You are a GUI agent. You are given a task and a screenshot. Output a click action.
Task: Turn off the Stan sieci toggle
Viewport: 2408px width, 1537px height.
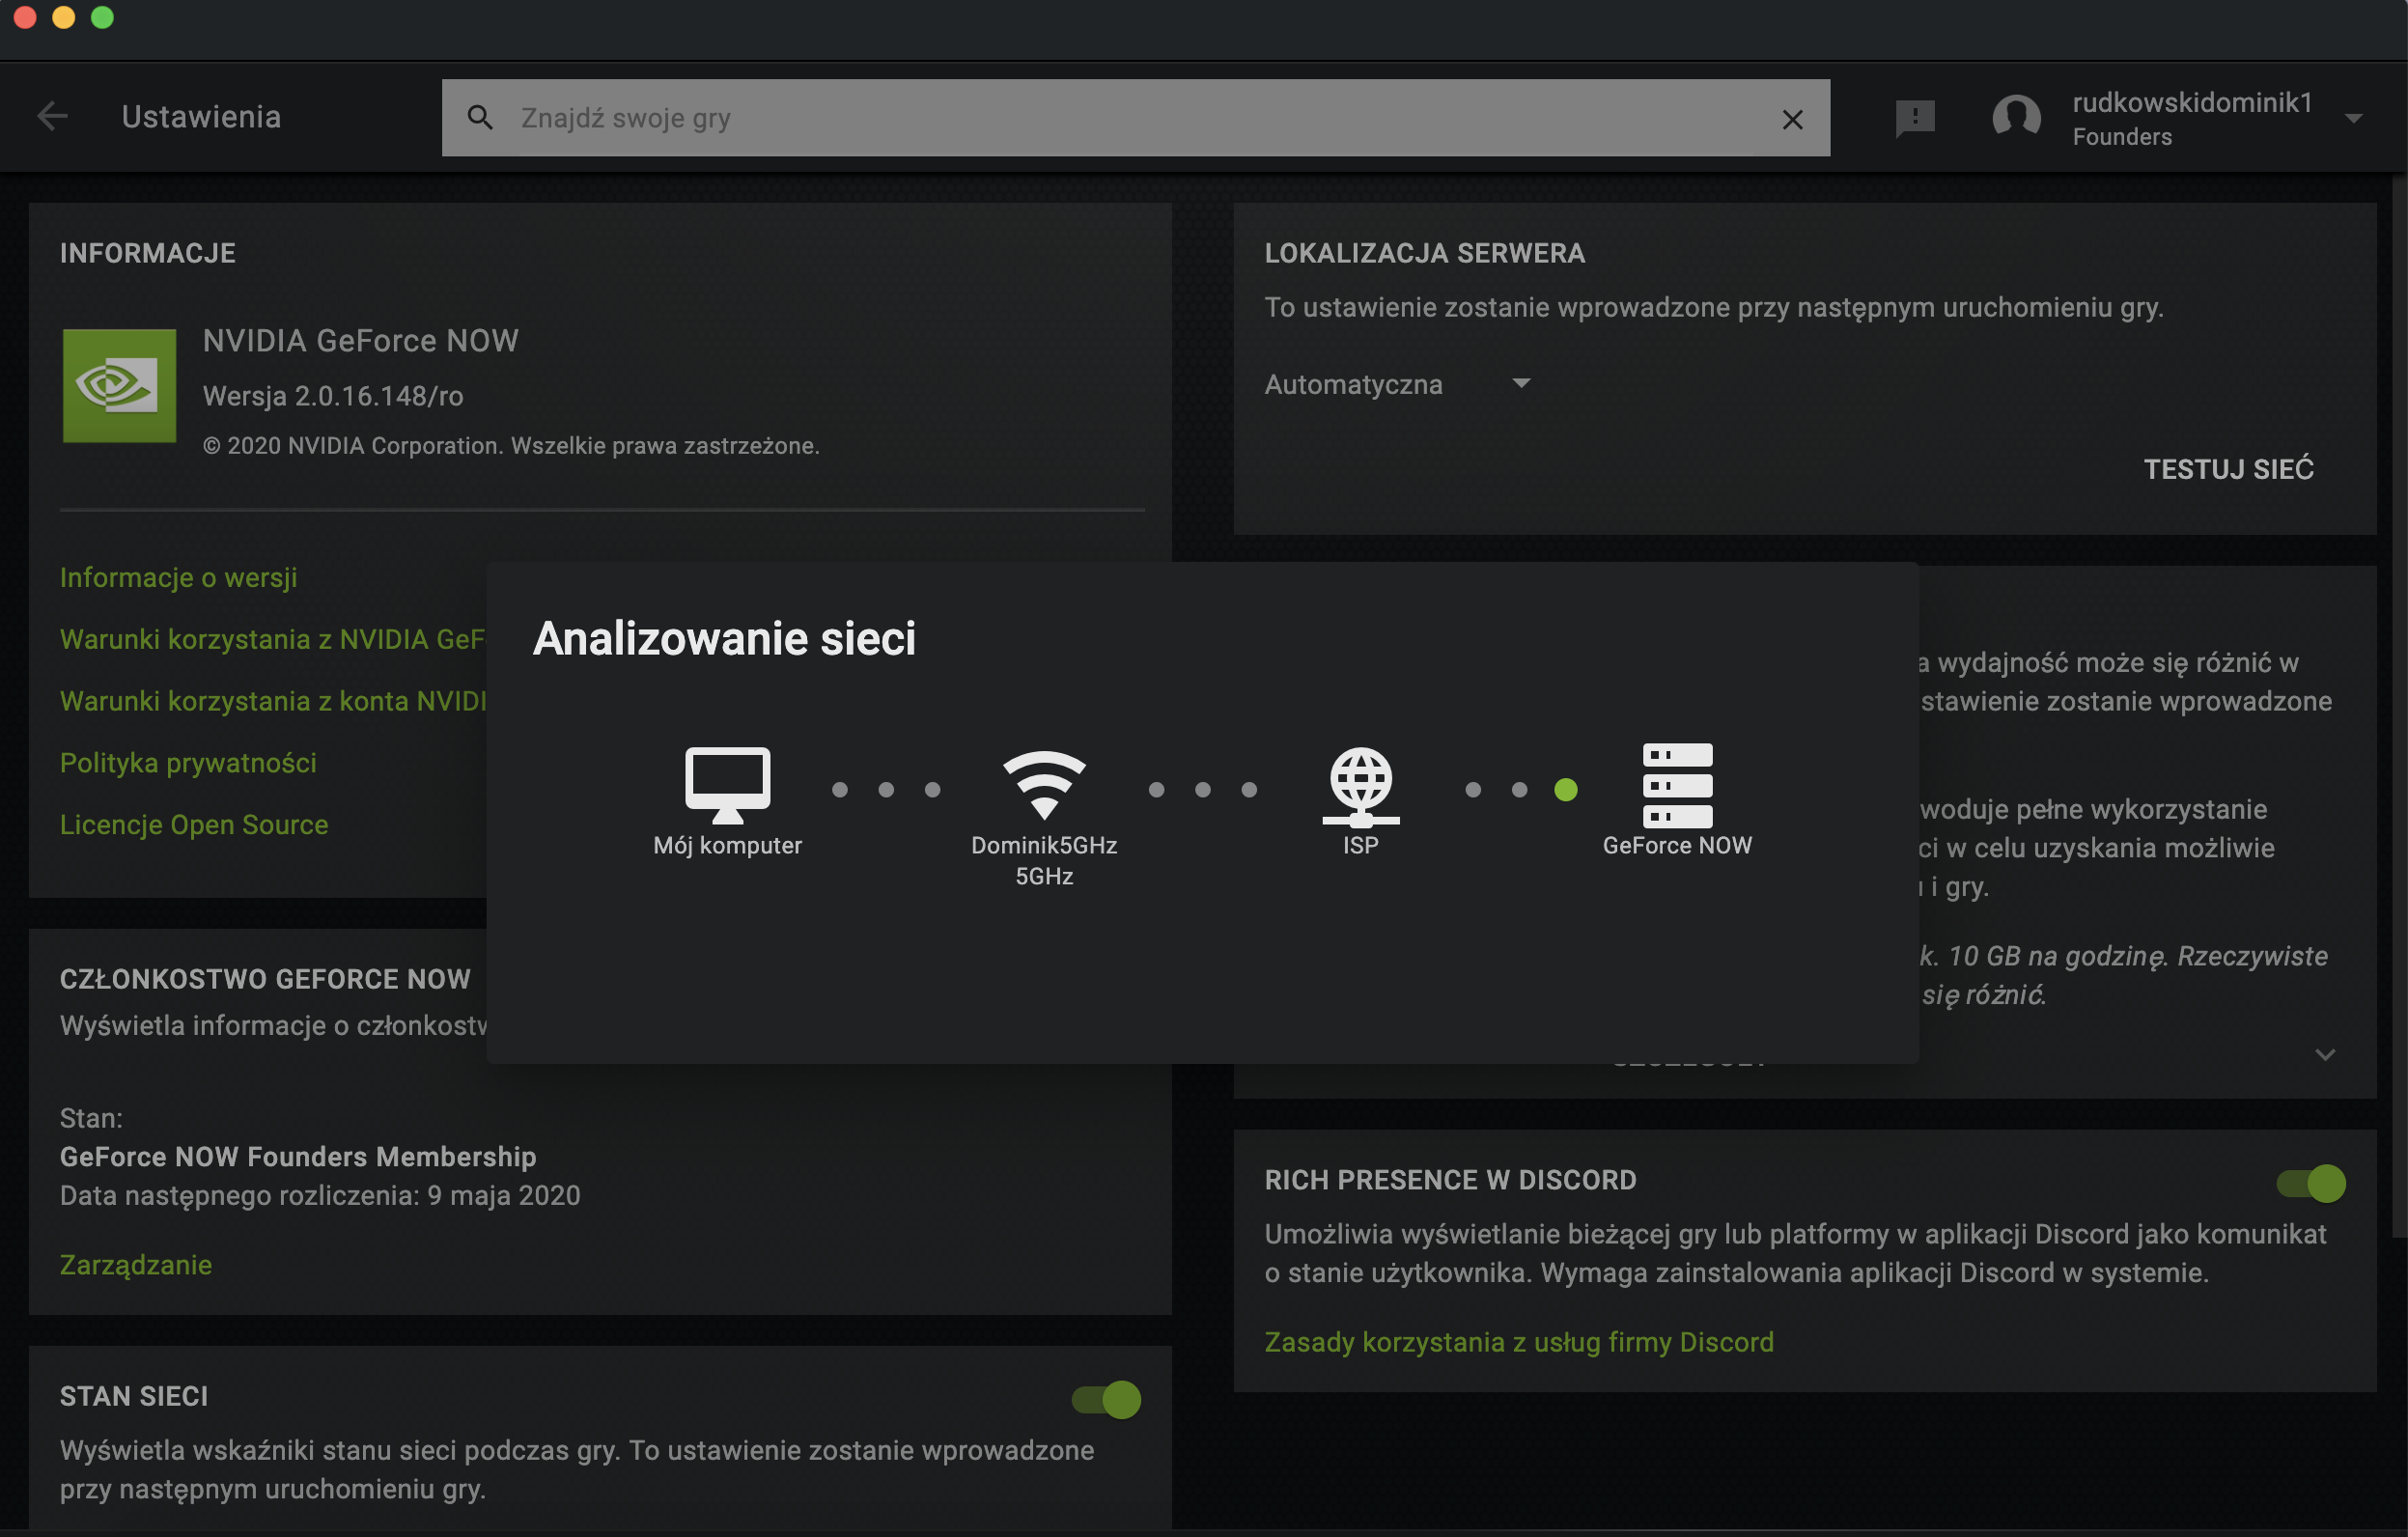pyautogui.click(x=1106, y=1400)
